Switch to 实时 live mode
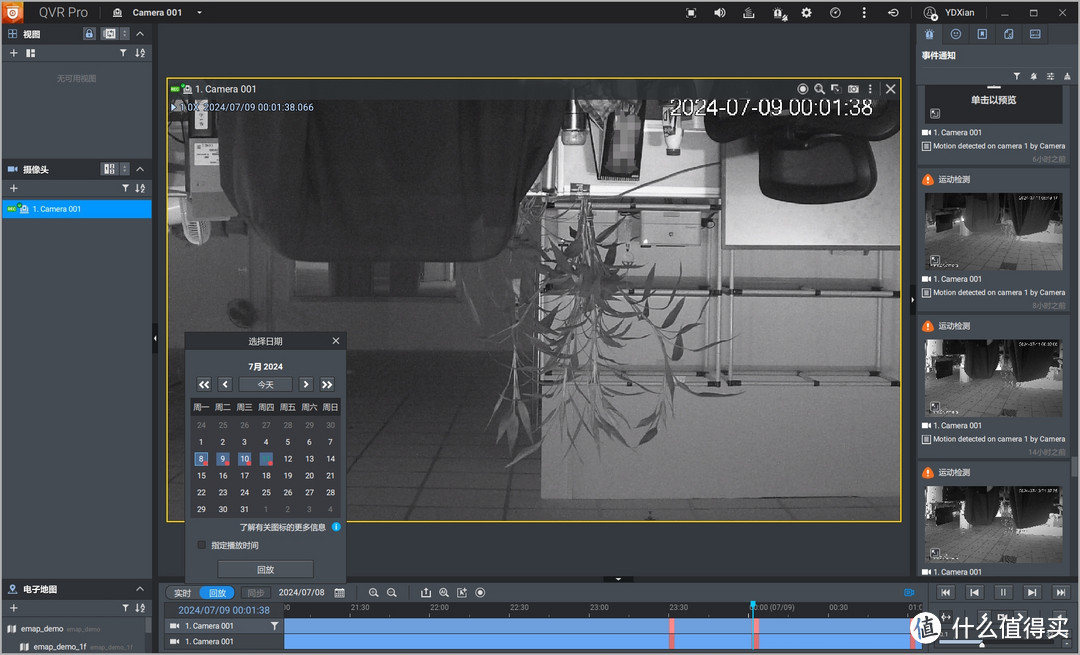The height and width of the screenshot is (655, 1080). pyautogui.click(x=182, y=593)
